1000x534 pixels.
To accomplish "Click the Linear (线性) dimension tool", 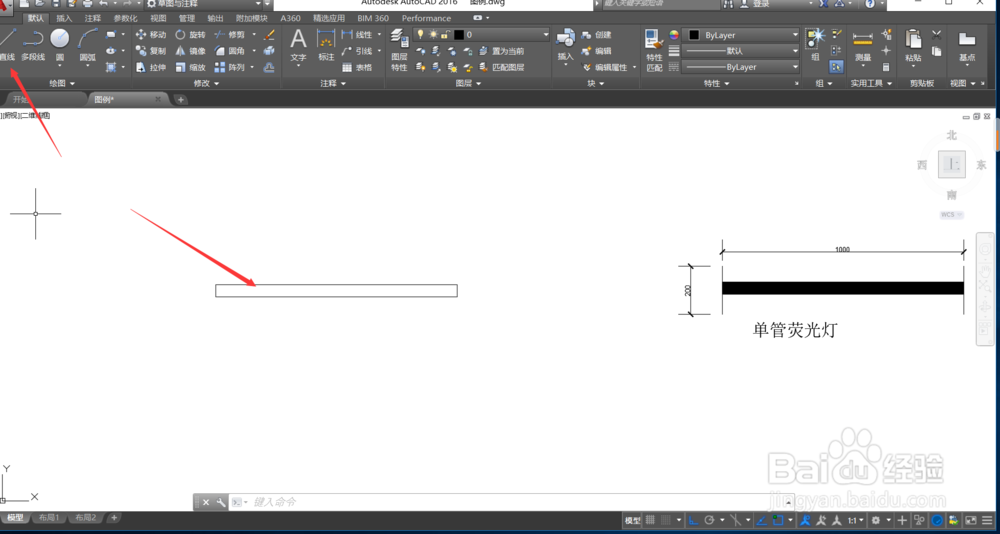I will coord(357,34).
